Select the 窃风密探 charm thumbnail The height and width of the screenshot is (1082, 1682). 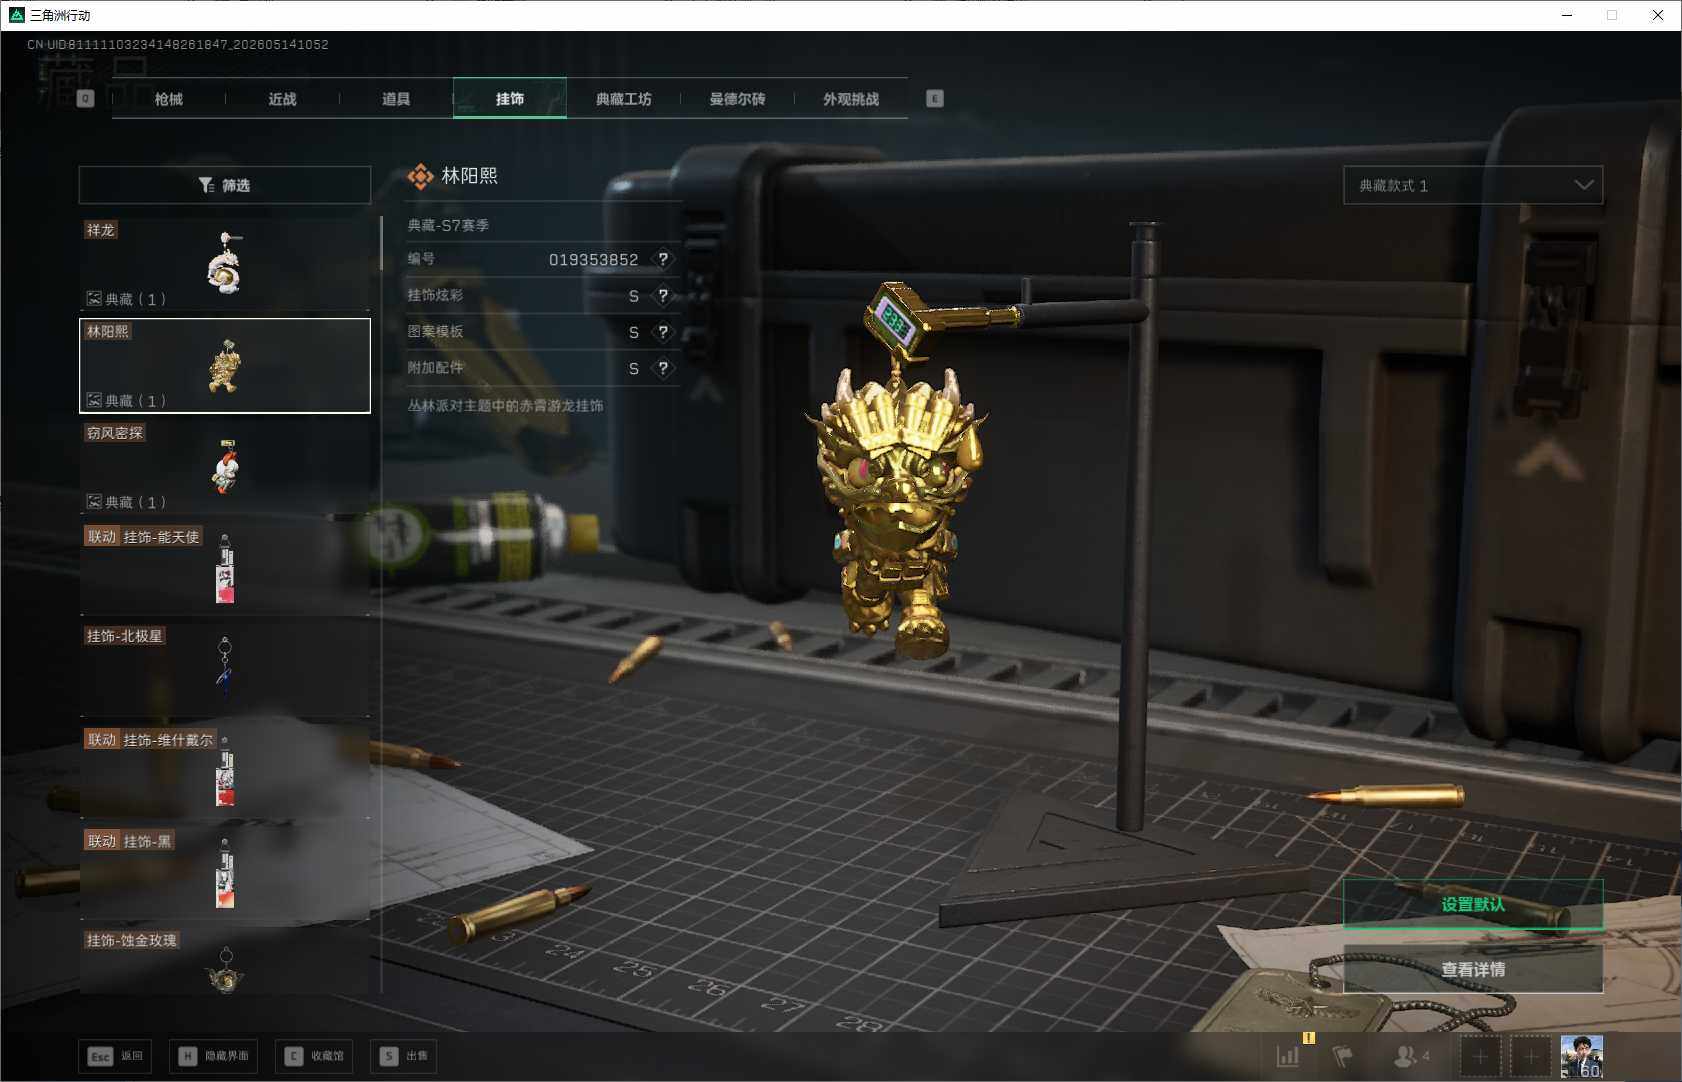225,467
